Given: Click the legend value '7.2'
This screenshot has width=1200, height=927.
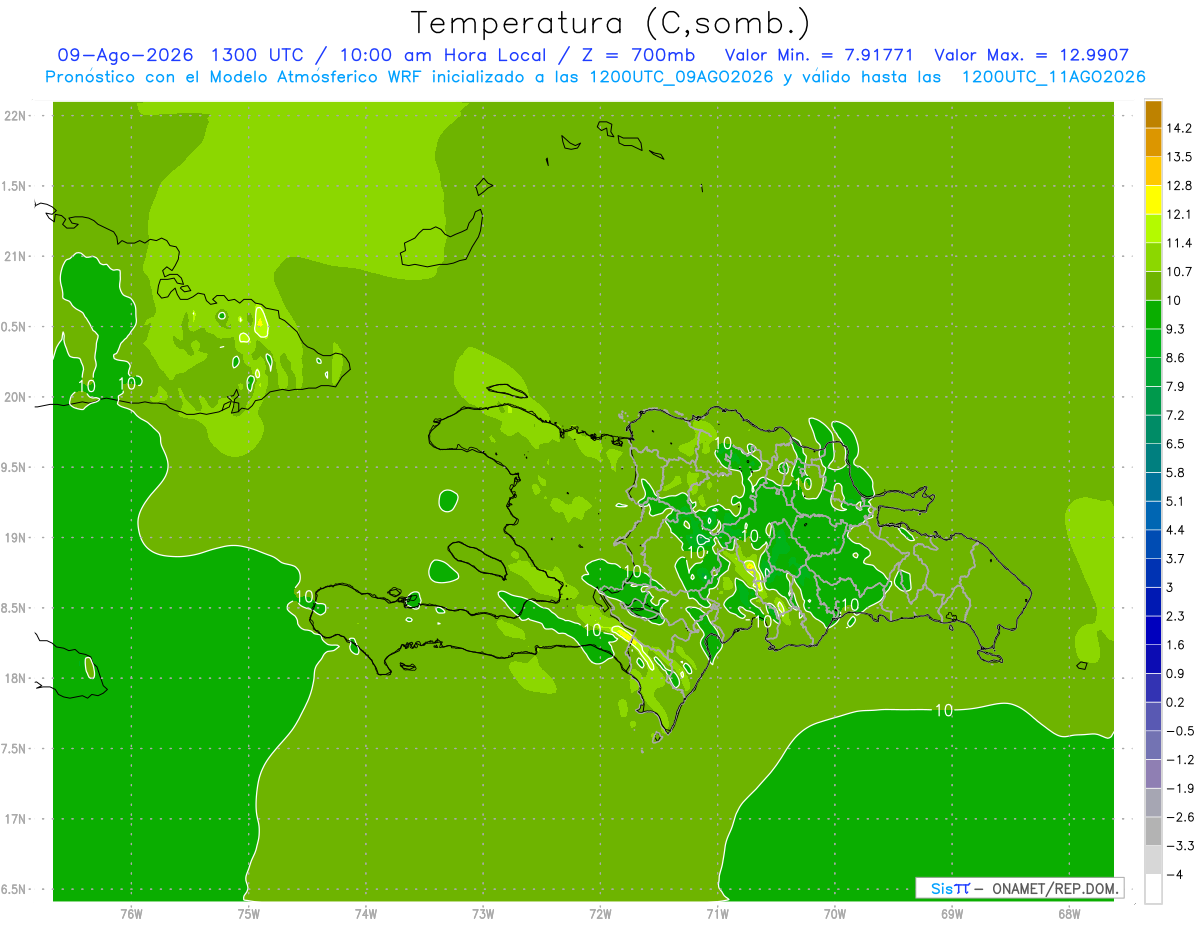Looking at the screenshot, I should click(x=1176, y=415).
